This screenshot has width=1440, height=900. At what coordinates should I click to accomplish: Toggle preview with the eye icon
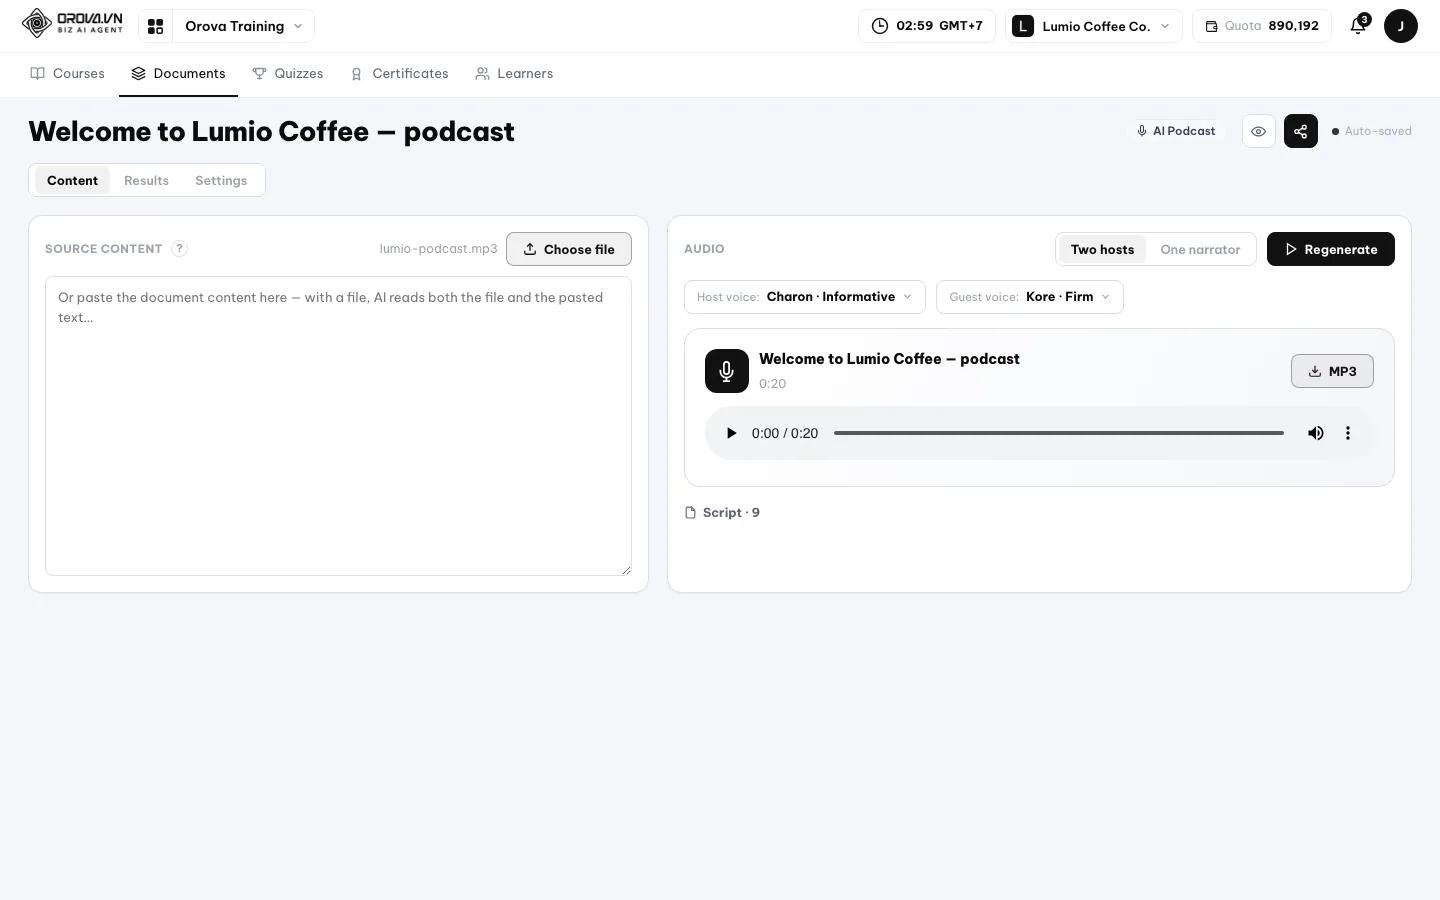tap(1258, 131)
